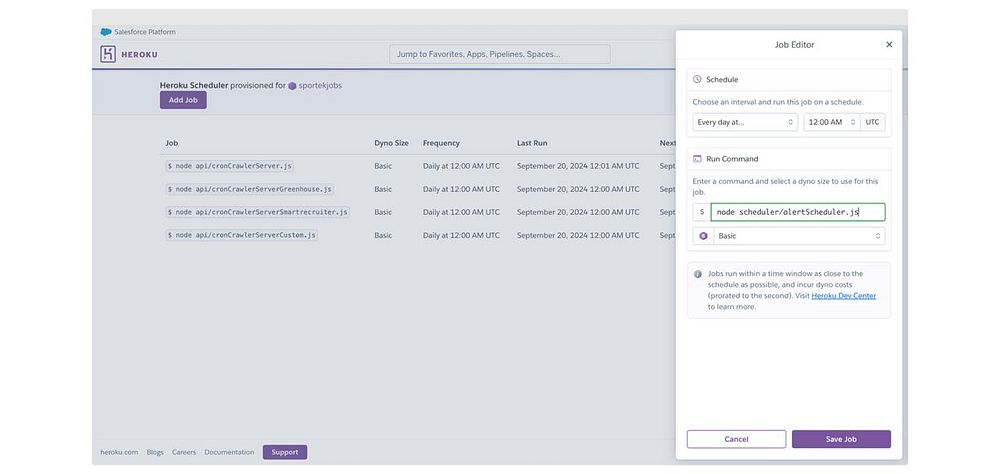Open the 'Every day at...' interval dropdown

coord(745,122)
